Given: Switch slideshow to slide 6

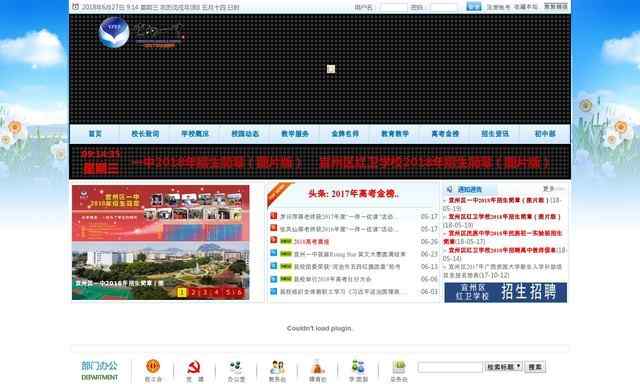Looking at the screenshot, I should pyautogui.click(x=240, y=292).
